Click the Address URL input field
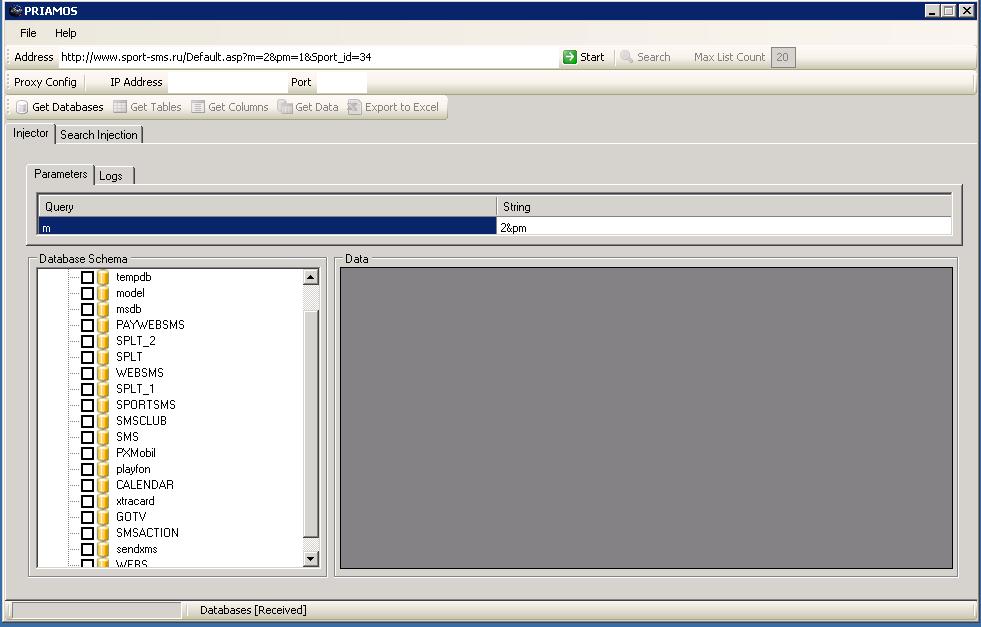981x627 pixels. pos(308,57)
